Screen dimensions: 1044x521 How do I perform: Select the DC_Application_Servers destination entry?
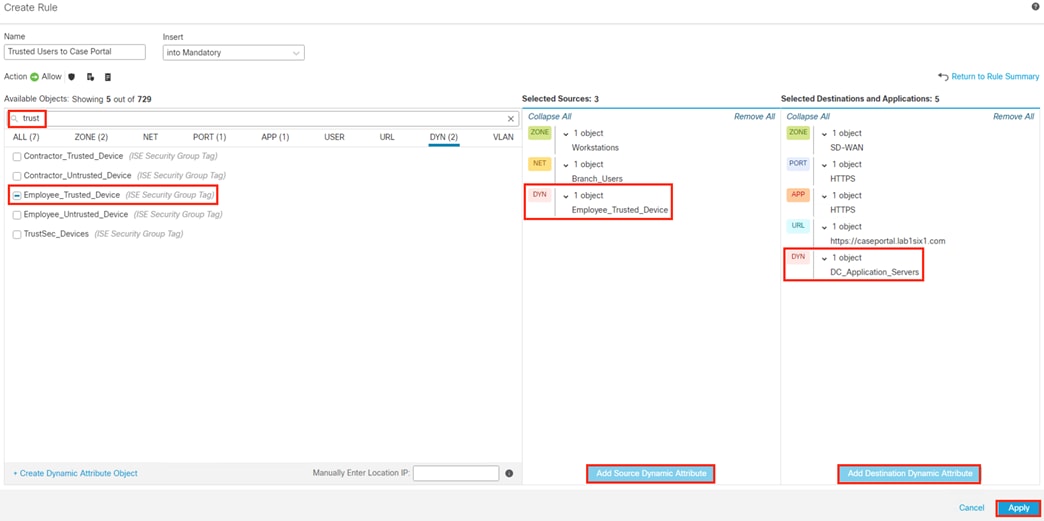[x=874, y=272]
